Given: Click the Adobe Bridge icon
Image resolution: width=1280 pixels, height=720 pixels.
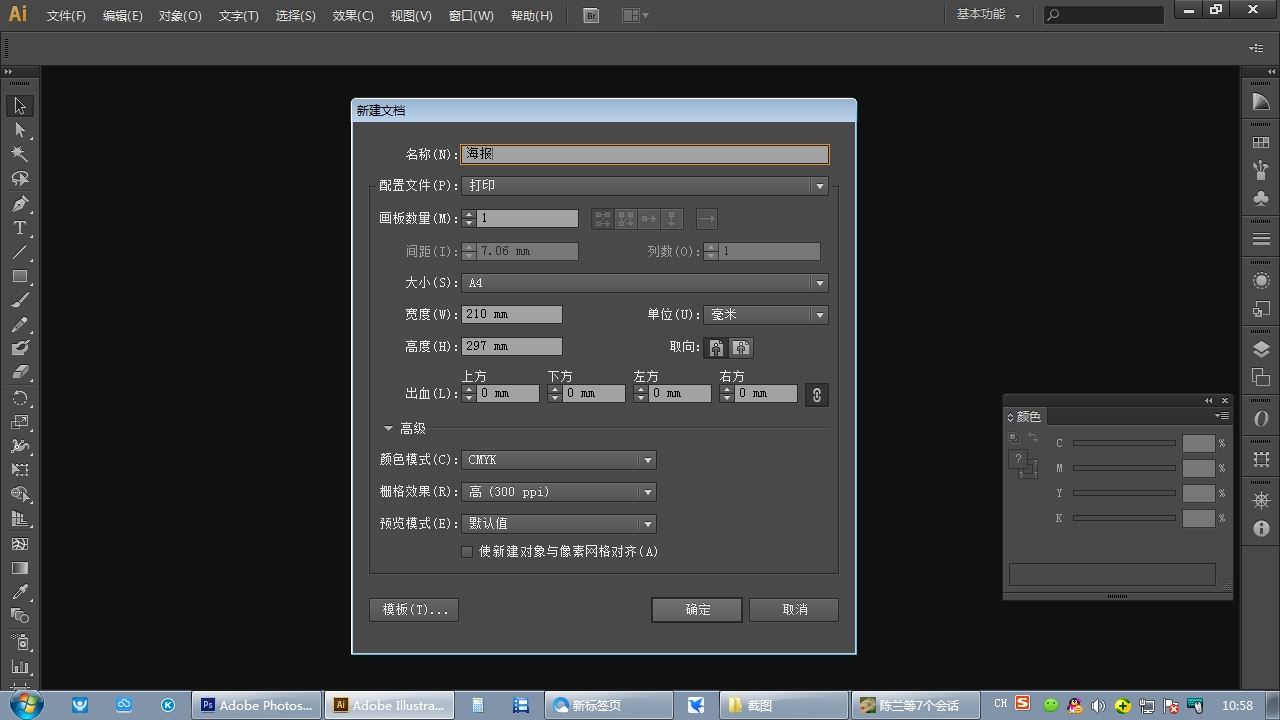Looking at the screenshot, I should (591, 15).
